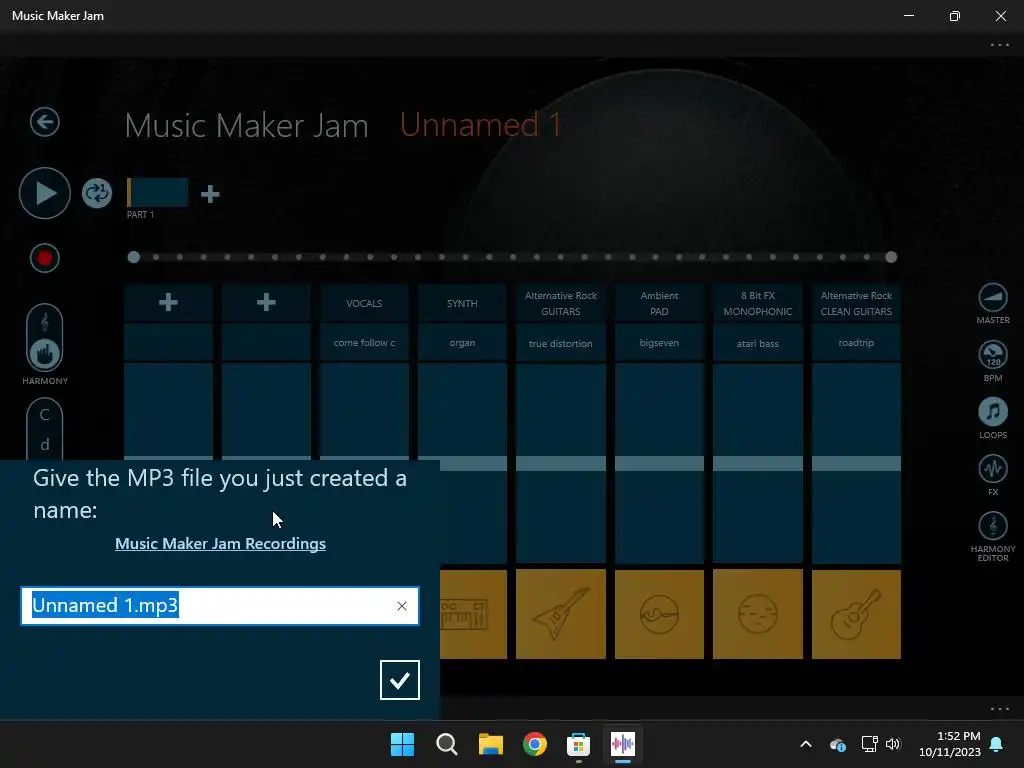This screenshot has height=768, width=1024.
Task: Select the SYNTH track header
Action: pyautogui.click(x=462, y=303)
